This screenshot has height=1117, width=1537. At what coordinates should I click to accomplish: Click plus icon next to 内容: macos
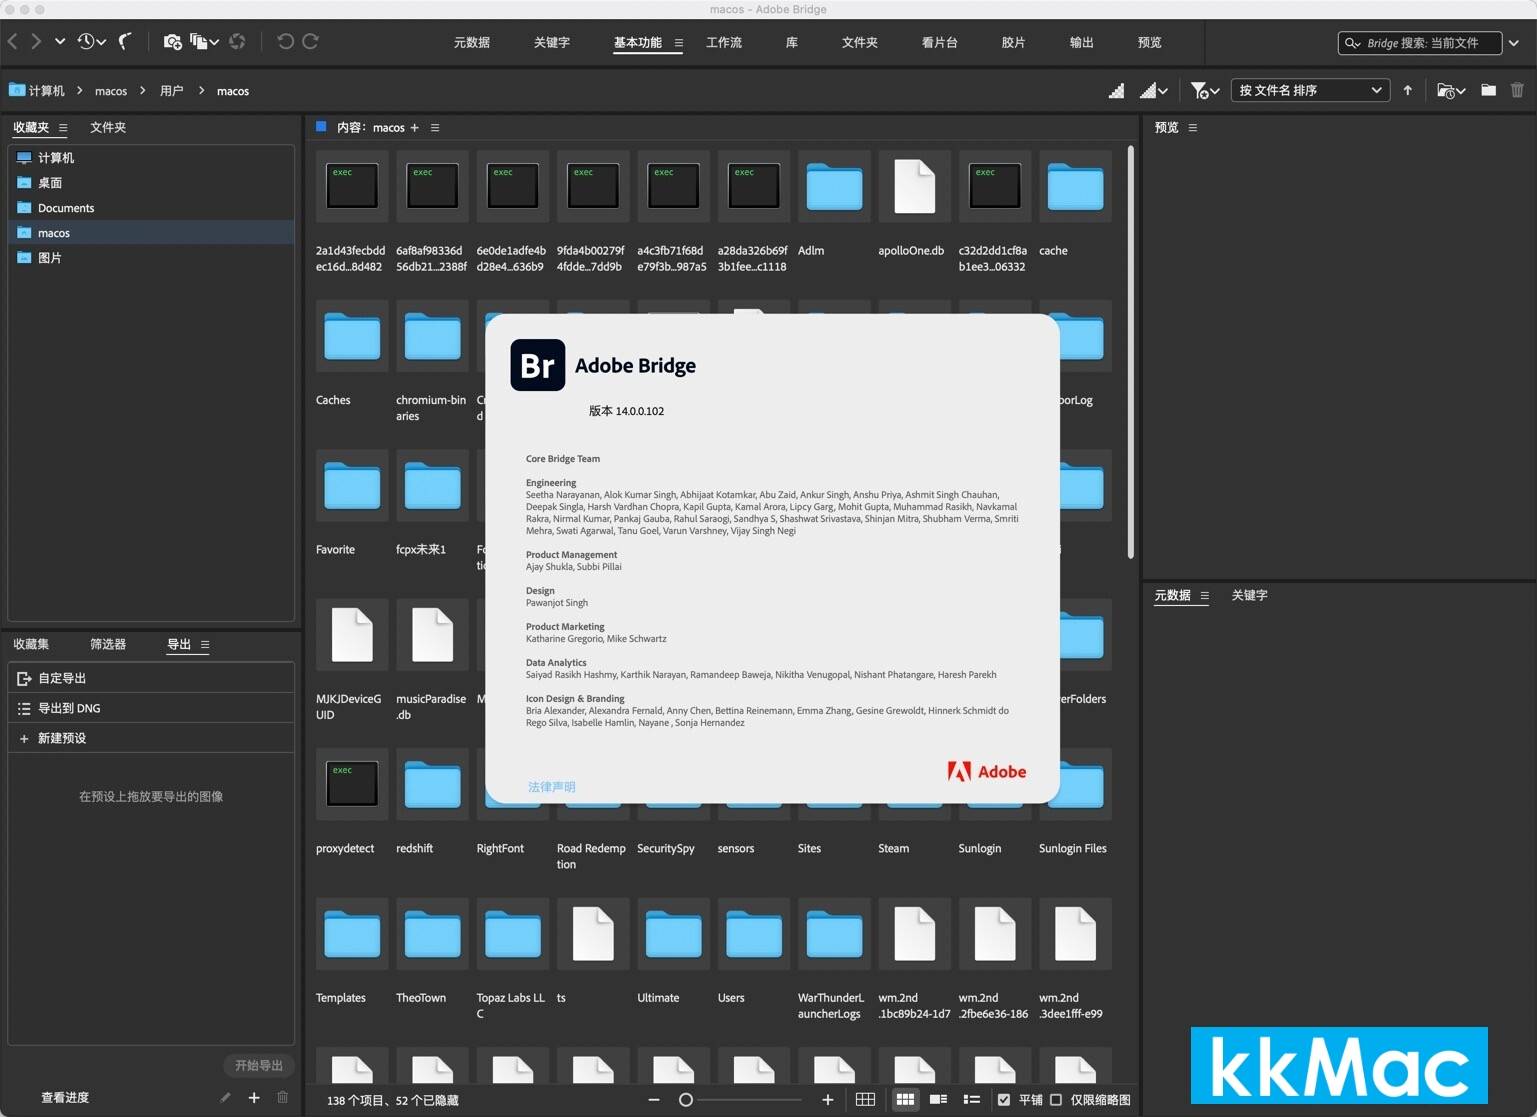point(415,128)
